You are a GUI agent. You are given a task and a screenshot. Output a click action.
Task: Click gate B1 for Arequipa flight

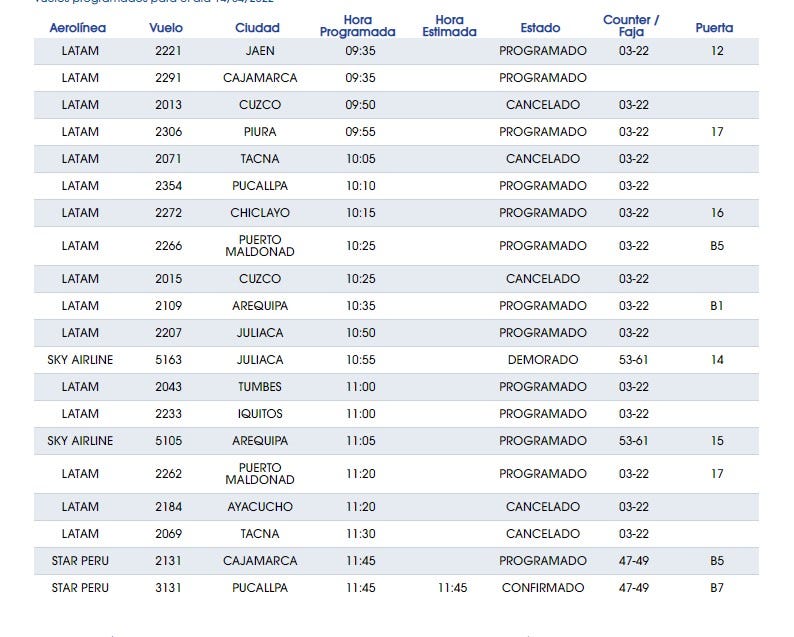click(x=716, y=306)
